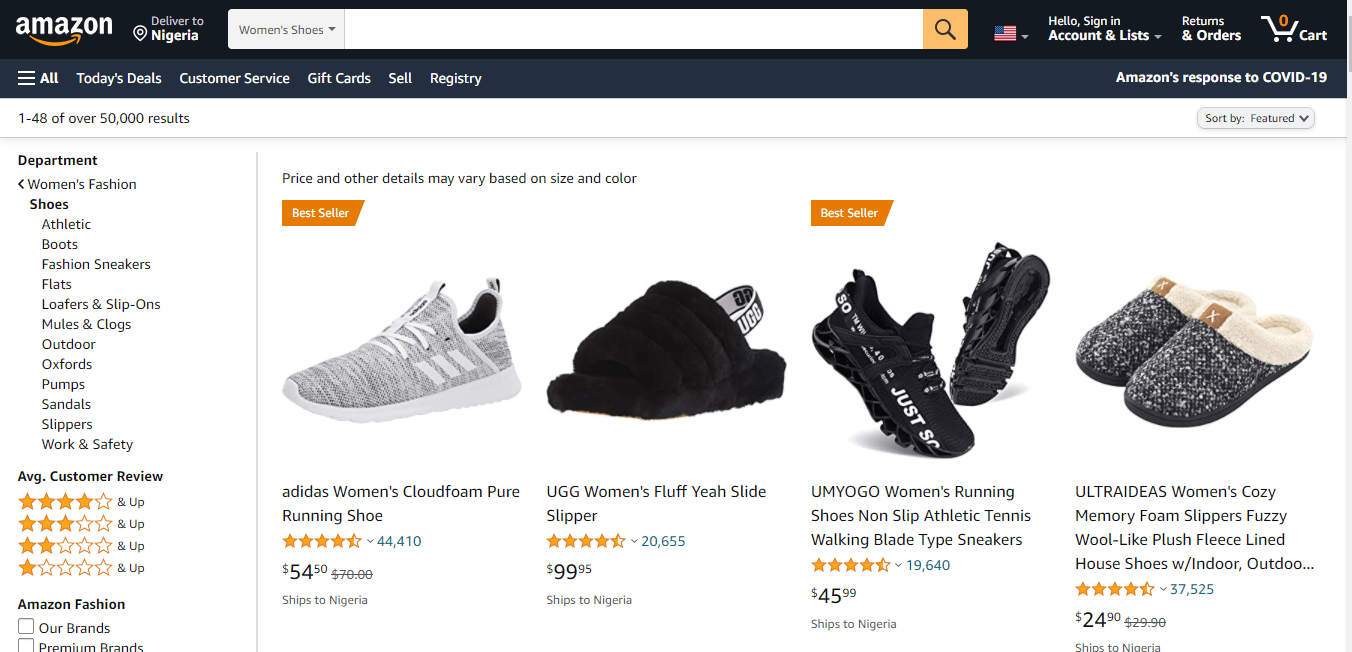
Task: Open Today's Deals in navigation bar
Action: [119, 78]
